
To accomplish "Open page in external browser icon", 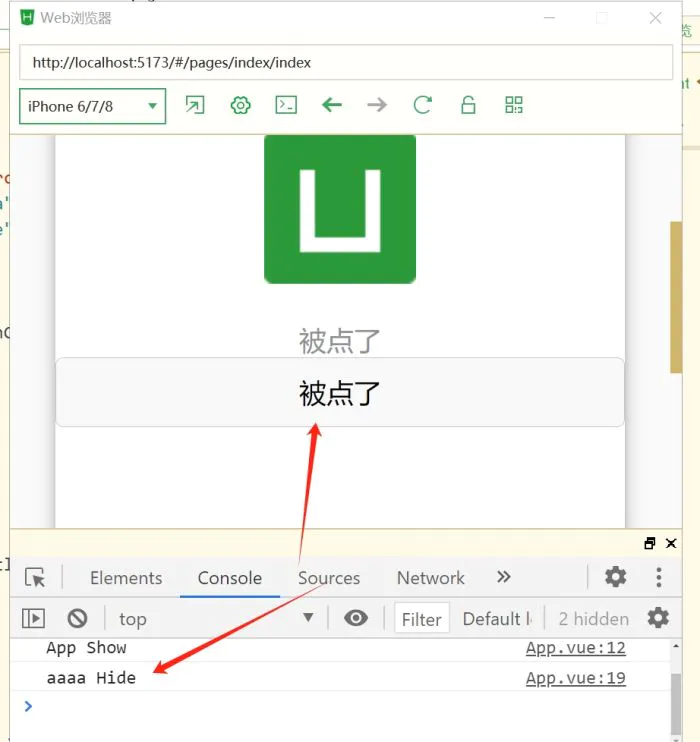I will [195, 105].
